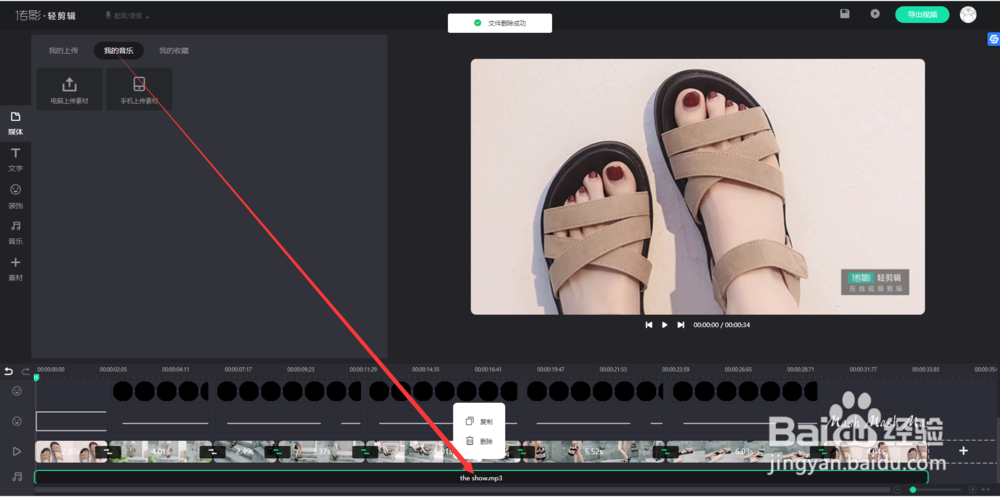This screenshot has width=1000, height=497.
Task: Select the 6.03s video clip on timeline
Action: [744, 452]
